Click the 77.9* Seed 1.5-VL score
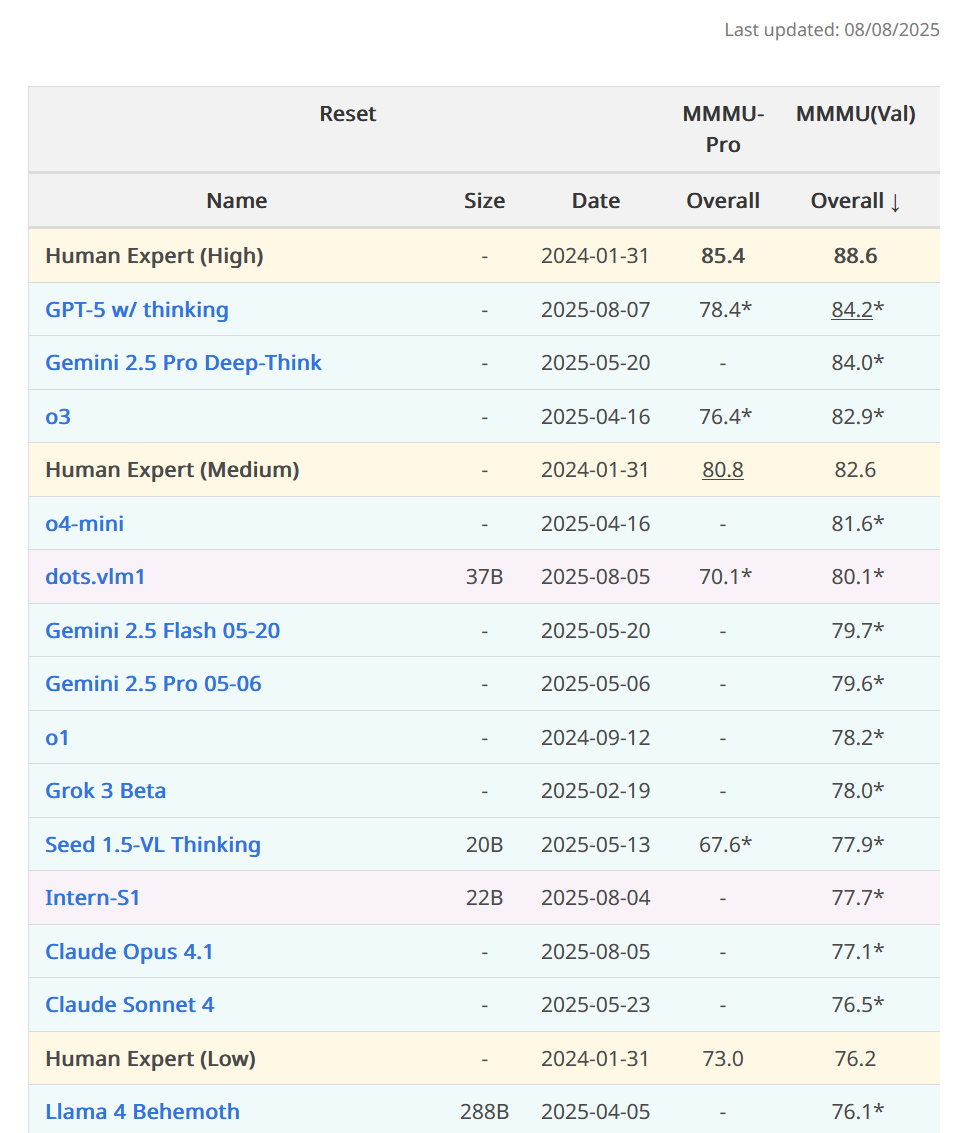The height and width of the screenshot is (1133, 956). pyautogui.click(x=857, y=845)
